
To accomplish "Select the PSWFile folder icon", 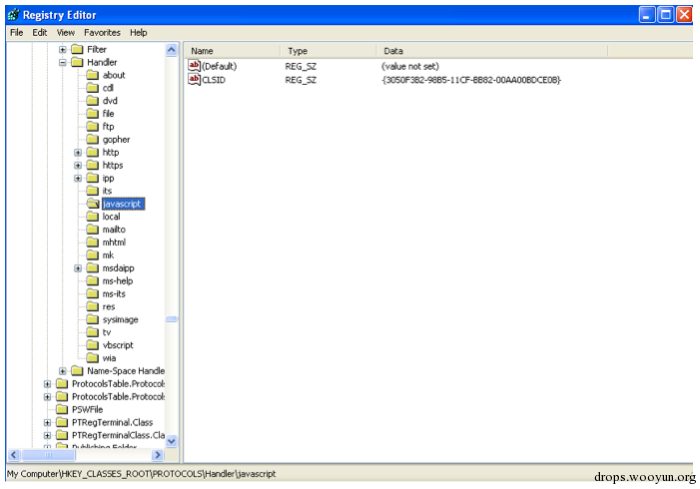I will (62, 410).
